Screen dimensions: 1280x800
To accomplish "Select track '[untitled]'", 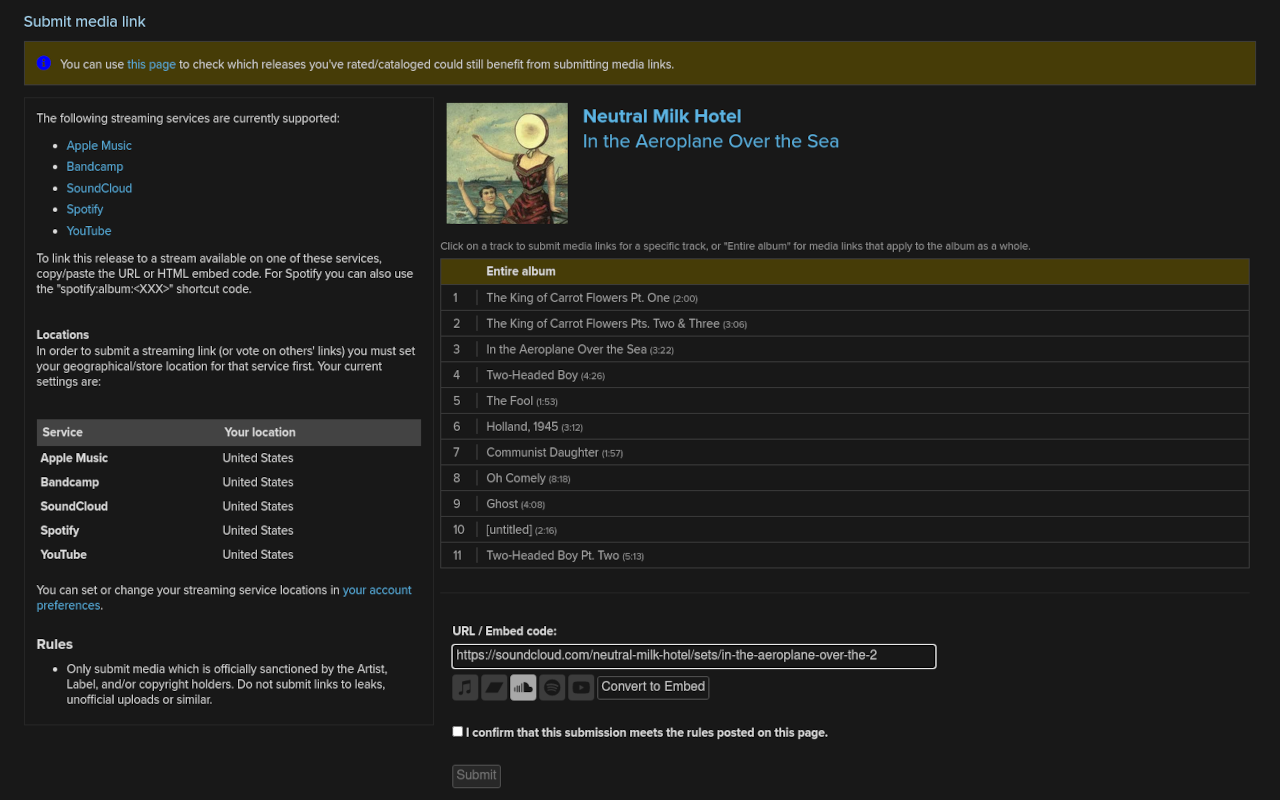I will pos(845,530).
